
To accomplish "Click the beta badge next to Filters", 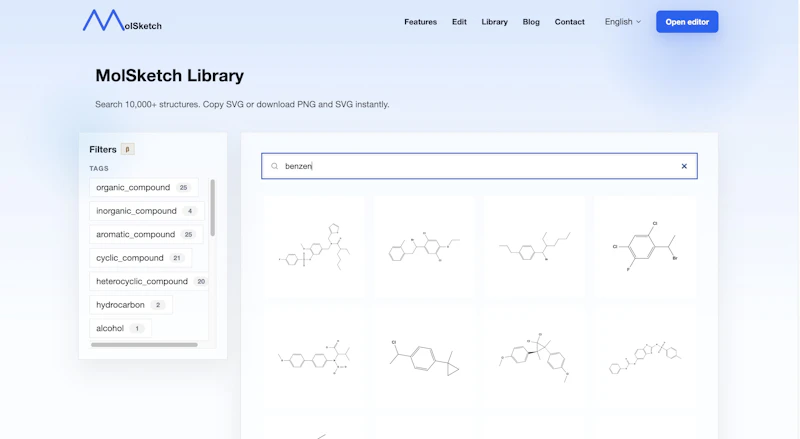I will [x=128, y=150].
